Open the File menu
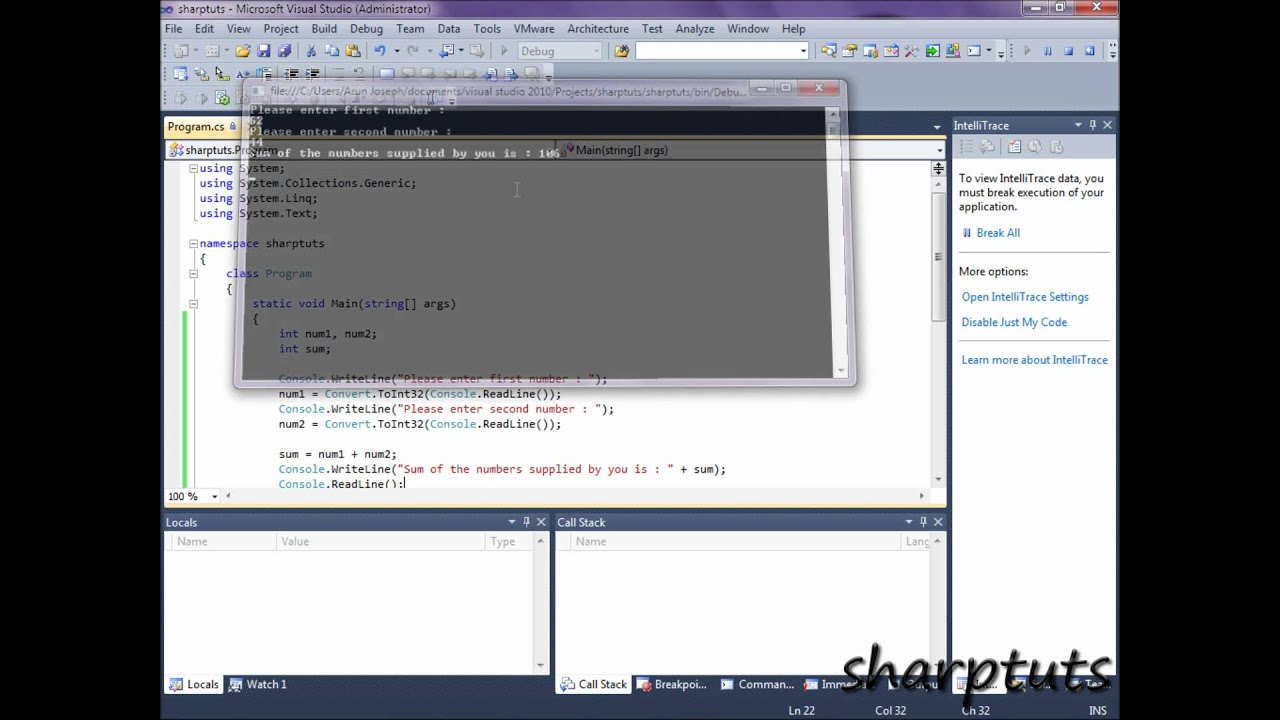1280x720 pixels. tap(174, 29)
